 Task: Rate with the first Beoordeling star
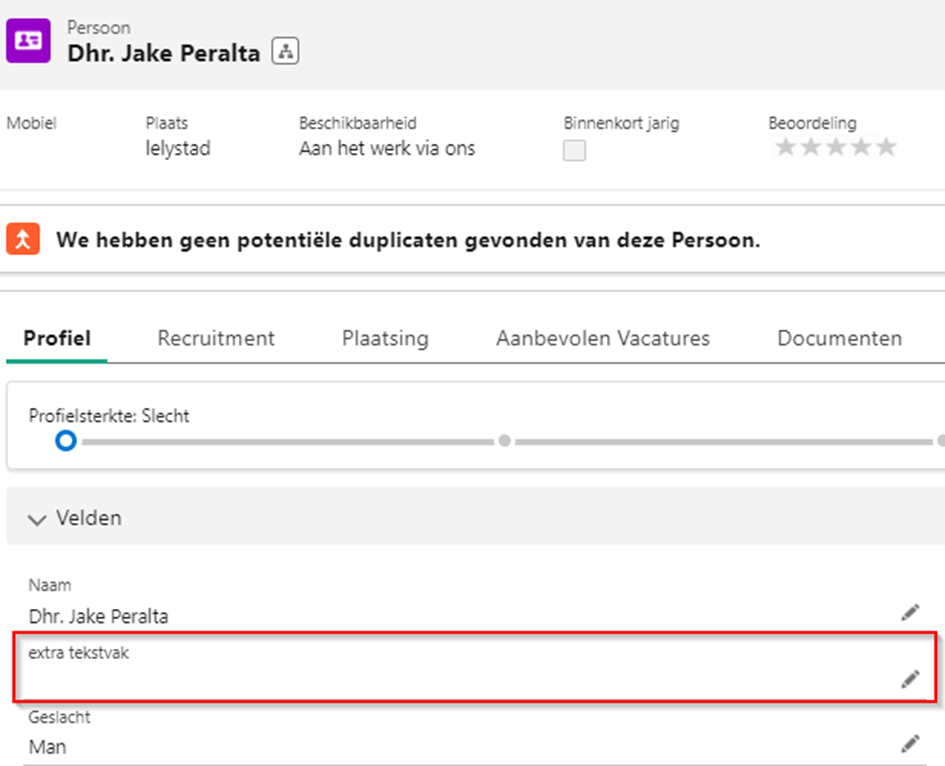click(785, 146)
